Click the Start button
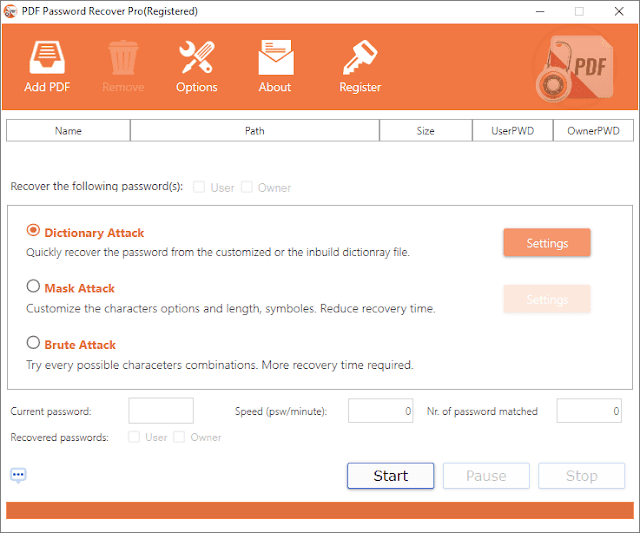This screenshot has width=640, height=533. click(391, 476)
